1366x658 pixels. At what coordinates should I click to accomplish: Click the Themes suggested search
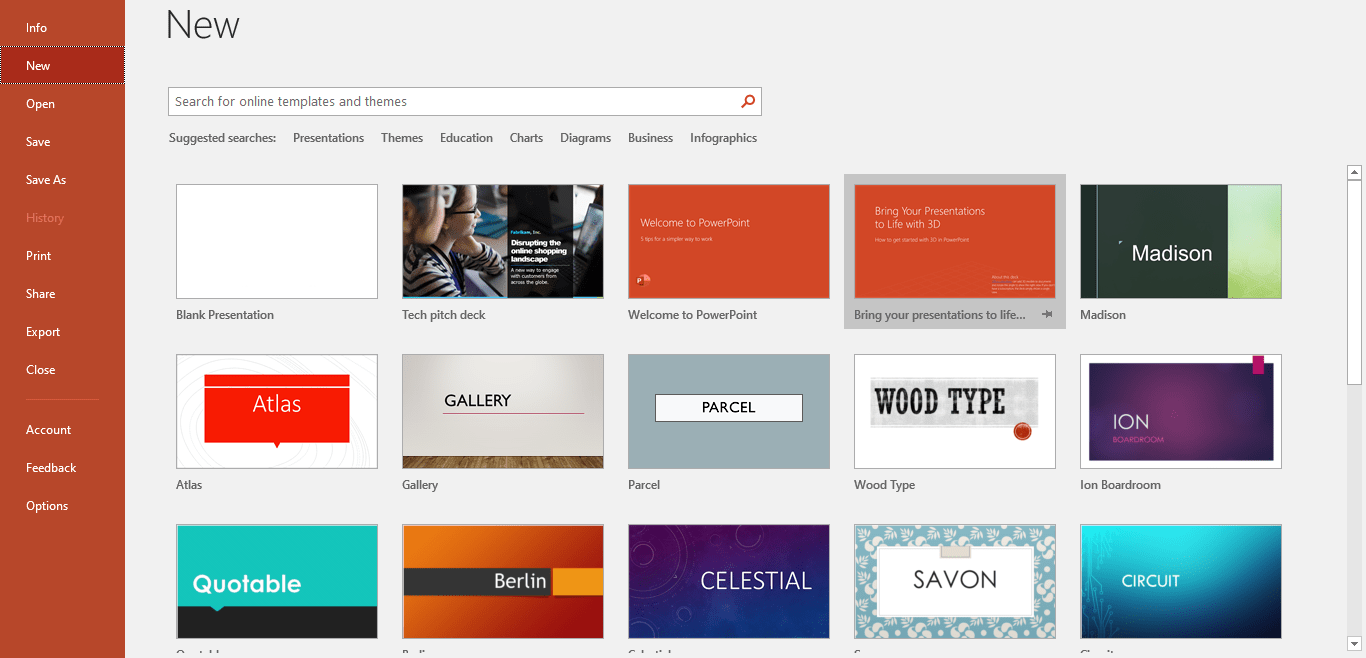402,138
